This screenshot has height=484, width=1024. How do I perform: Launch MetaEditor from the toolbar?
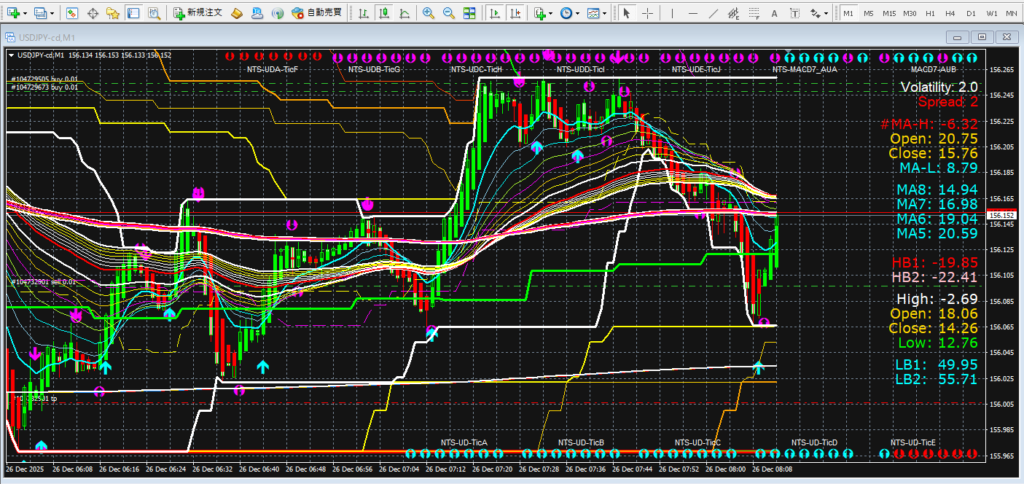click(236, 13)
